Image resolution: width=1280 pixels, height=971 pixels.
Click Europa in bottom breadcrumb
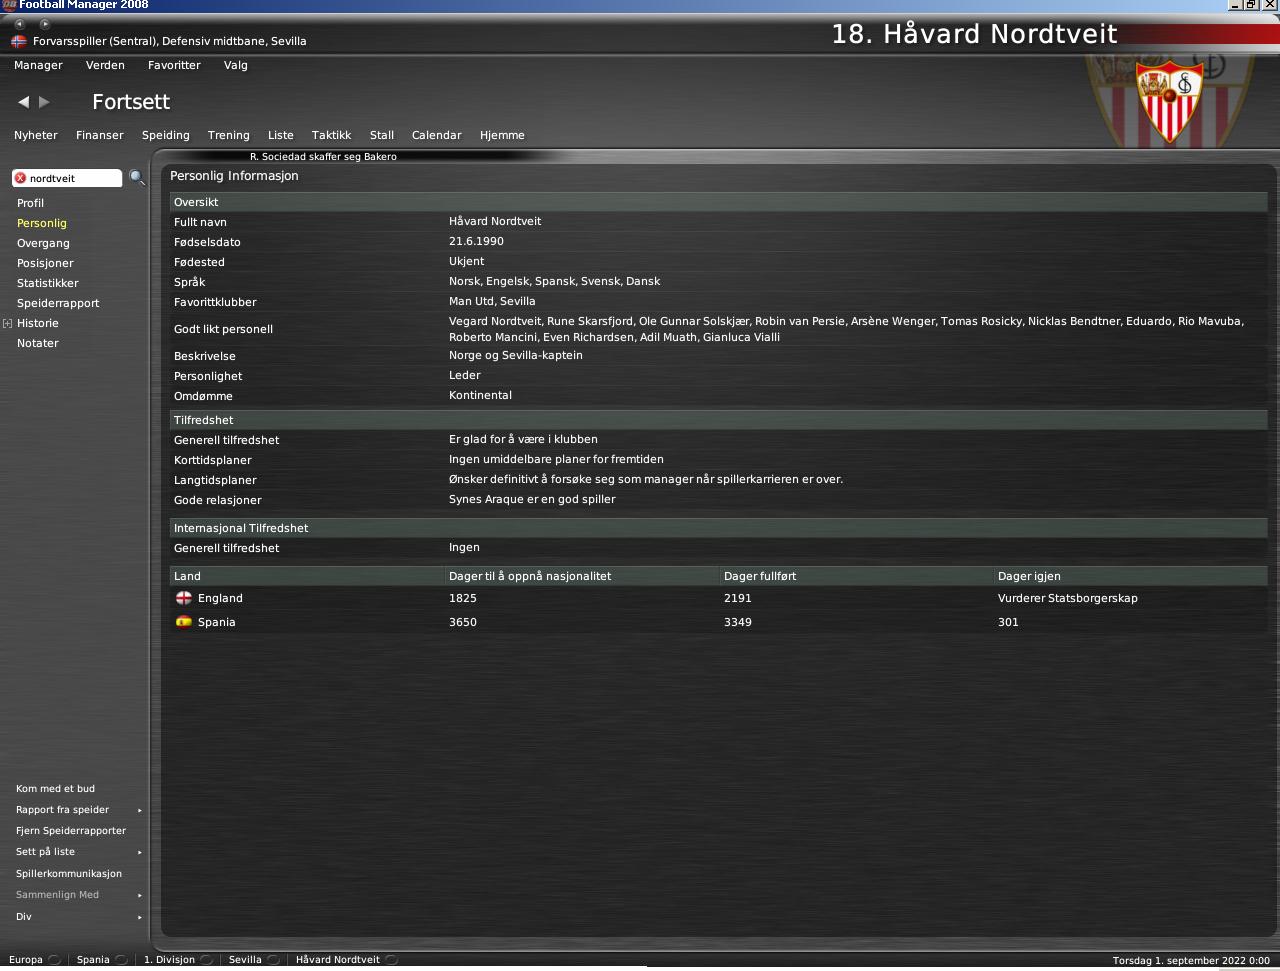click(26, 960)
